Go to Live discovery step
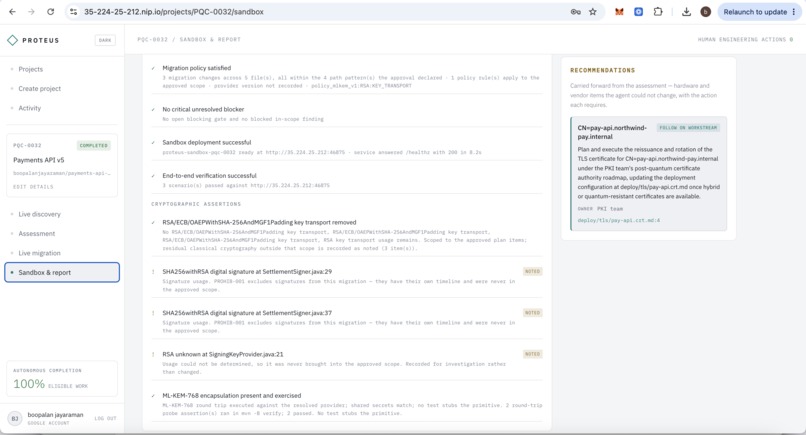This screenshot has height=435, width=806. point(40,214)
